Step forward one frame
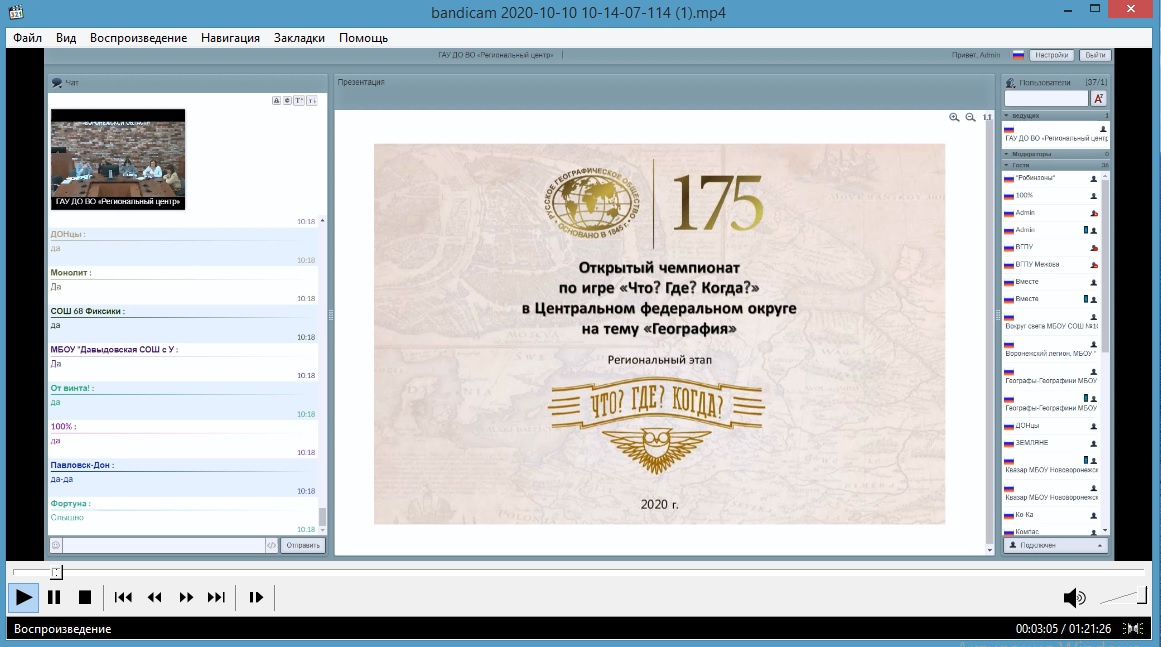 point(255,597)
